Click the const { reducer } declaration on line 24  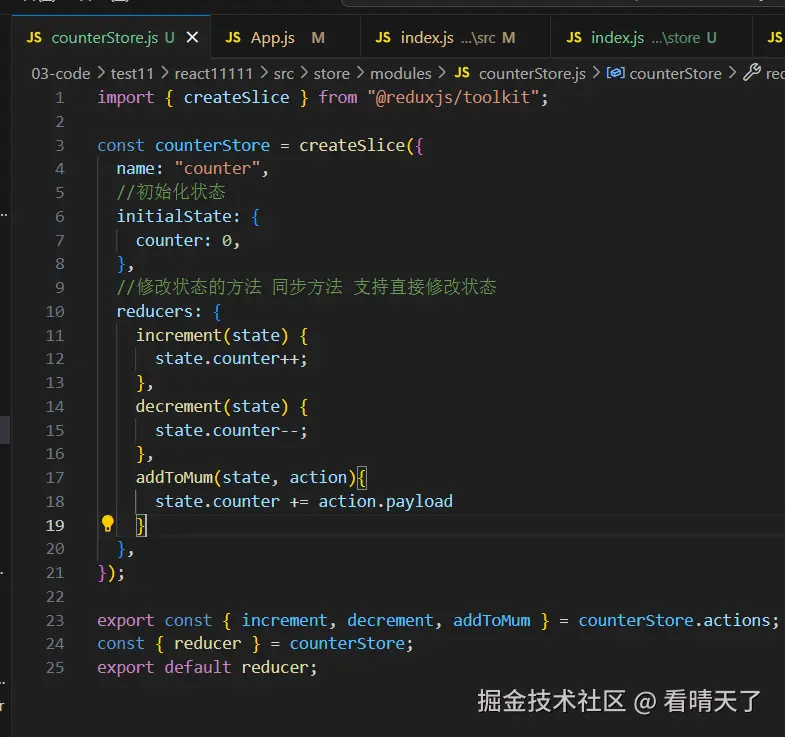tap(255, 644)
